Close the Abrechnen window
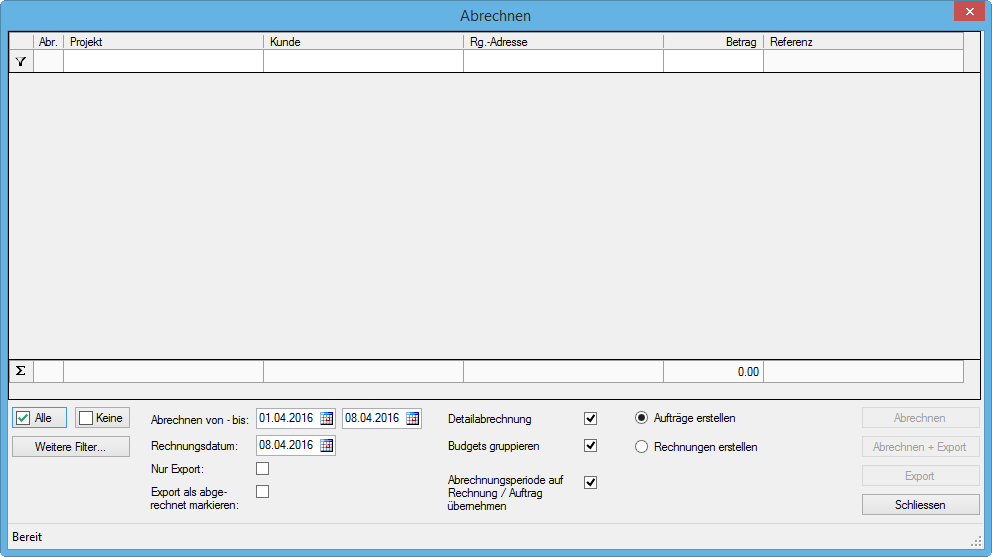 coord(968,11)
